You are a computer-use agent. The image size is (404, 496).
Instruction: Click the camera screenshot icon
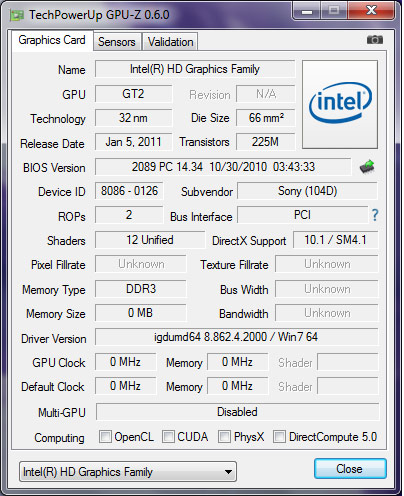point(375,40)
